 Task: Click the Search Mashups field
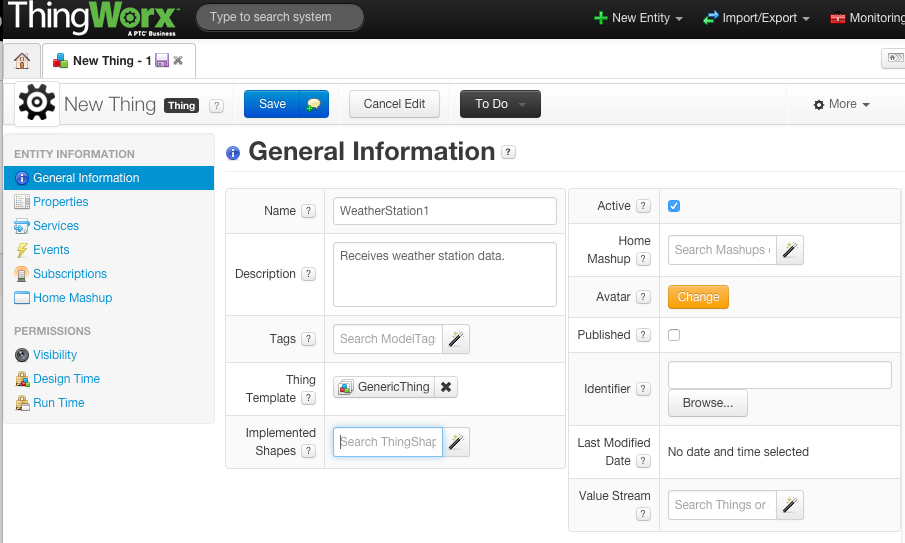tap(723, 250)
